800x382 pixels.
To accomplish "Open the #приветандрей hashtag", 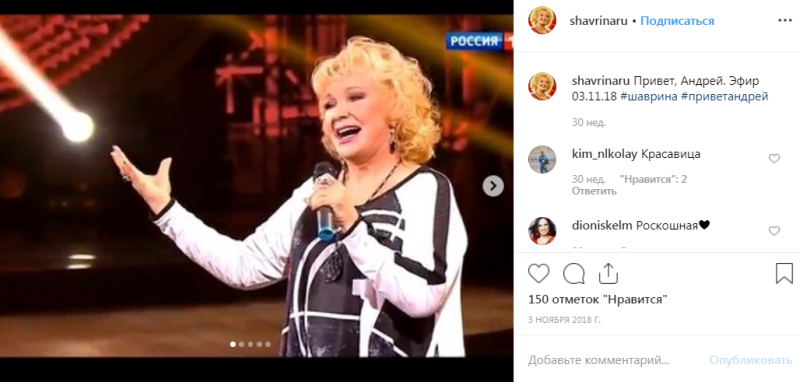I will [724, 96].
